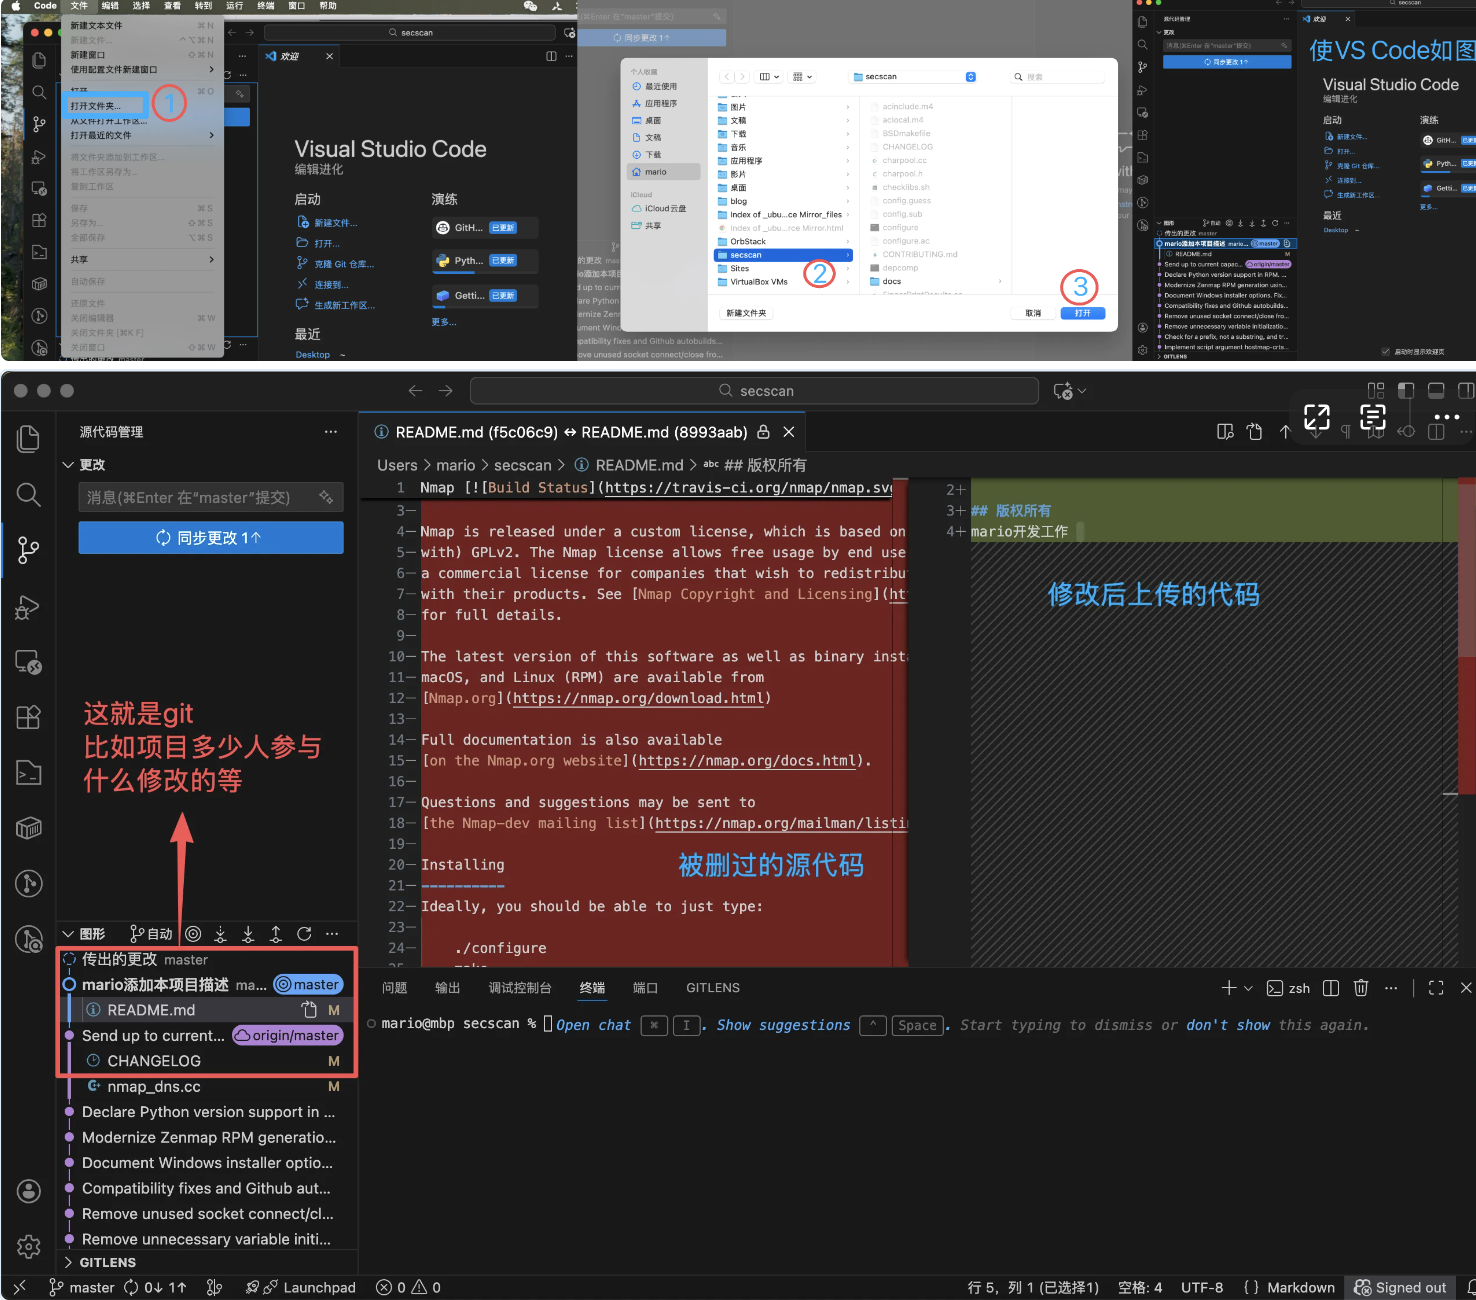Open the new terminal profile dropdown arrow

tap(1248, 988)
